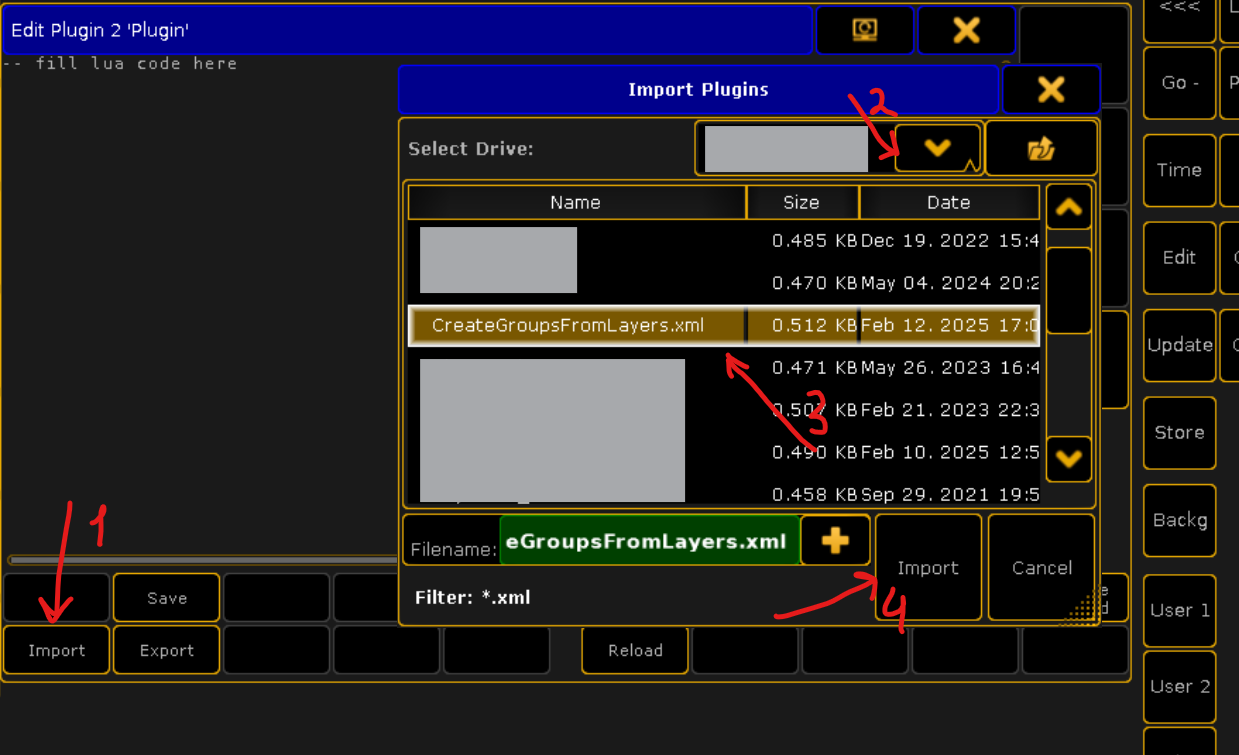1239x755 pixels.
Task: Click the file list scroll-down arrow
Action: (x=1068, y=459)
